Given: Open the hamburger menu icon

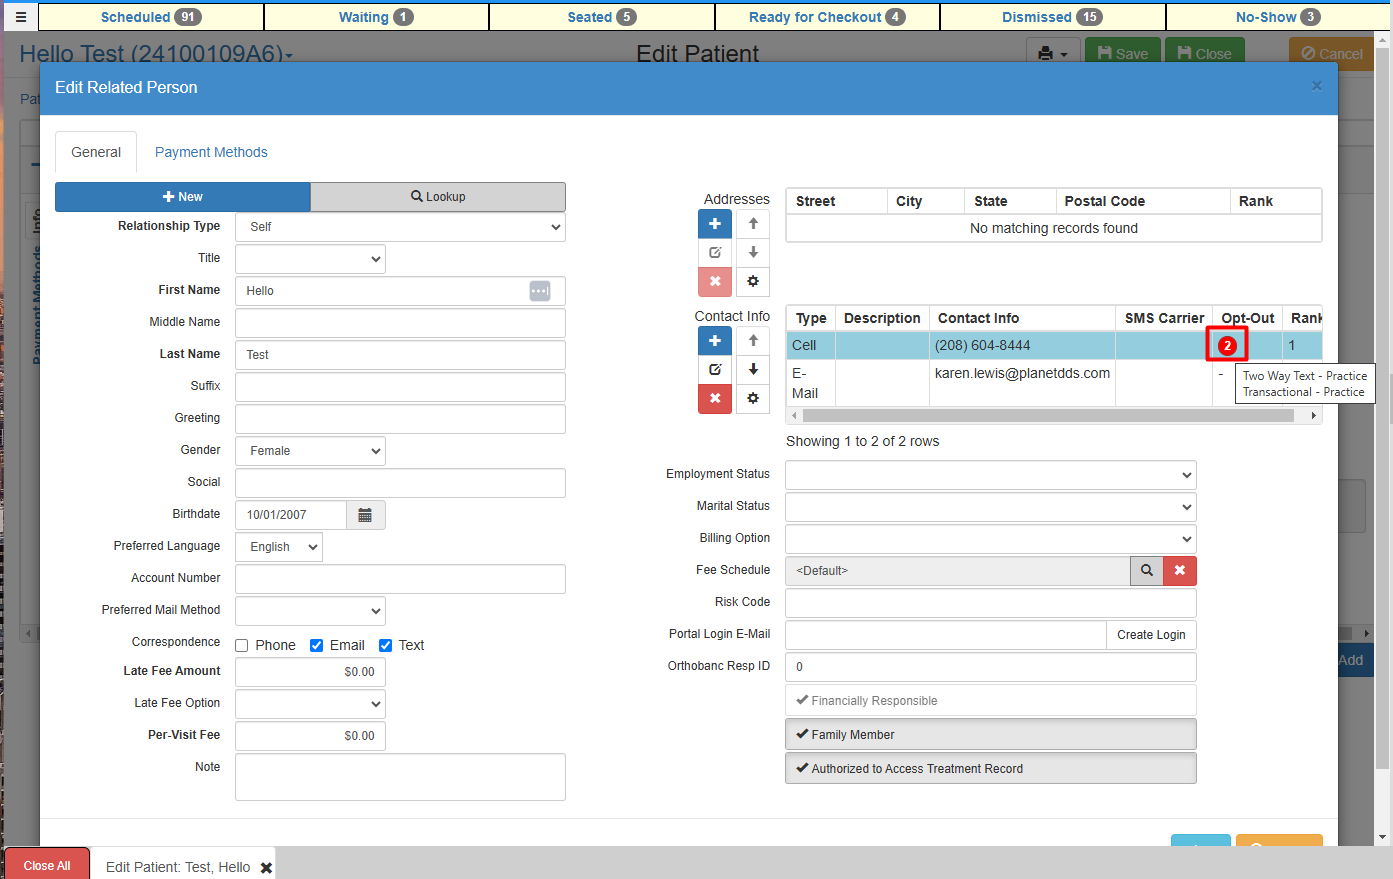Looking at the screenshot, I should point(20,17).
